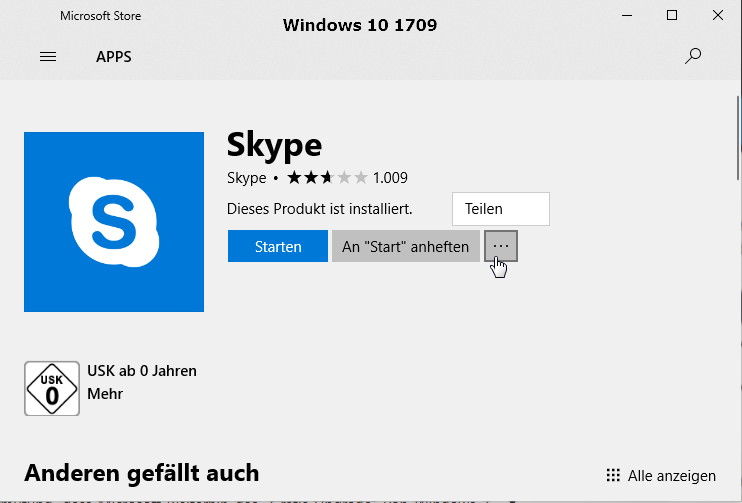Open the Mehr link under USK rating
742x503 pixels.
point(105,394)
